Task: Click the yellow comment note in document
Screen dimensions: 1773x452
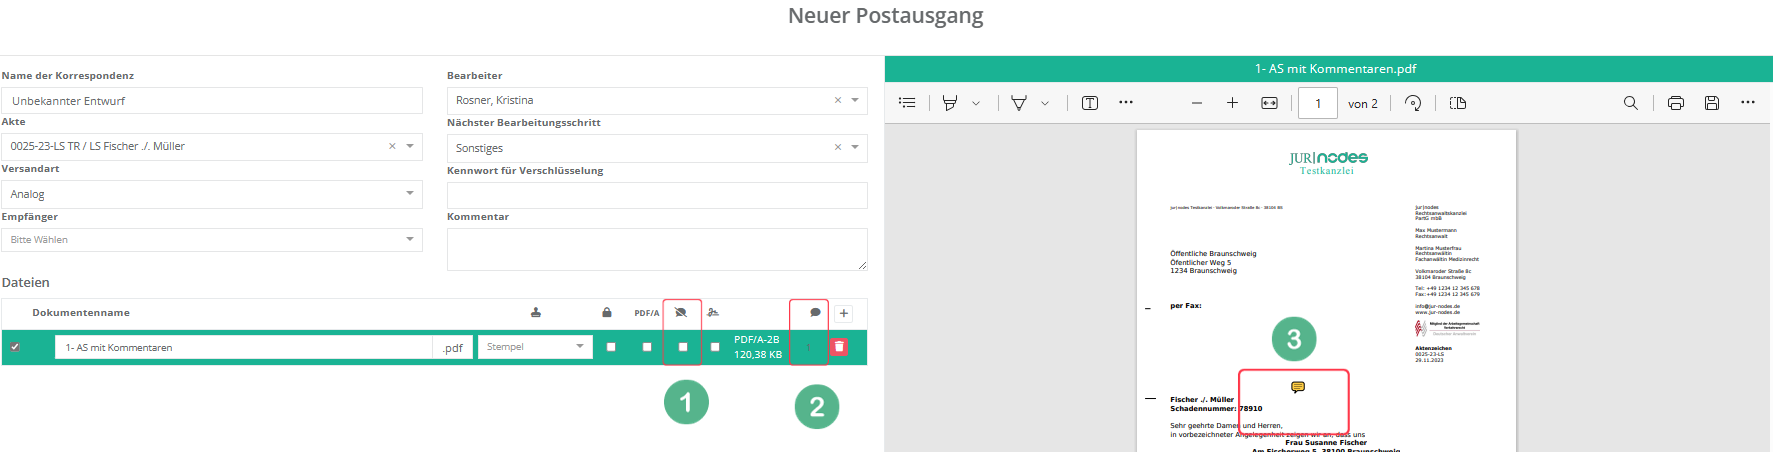Action: point(1297,387)
